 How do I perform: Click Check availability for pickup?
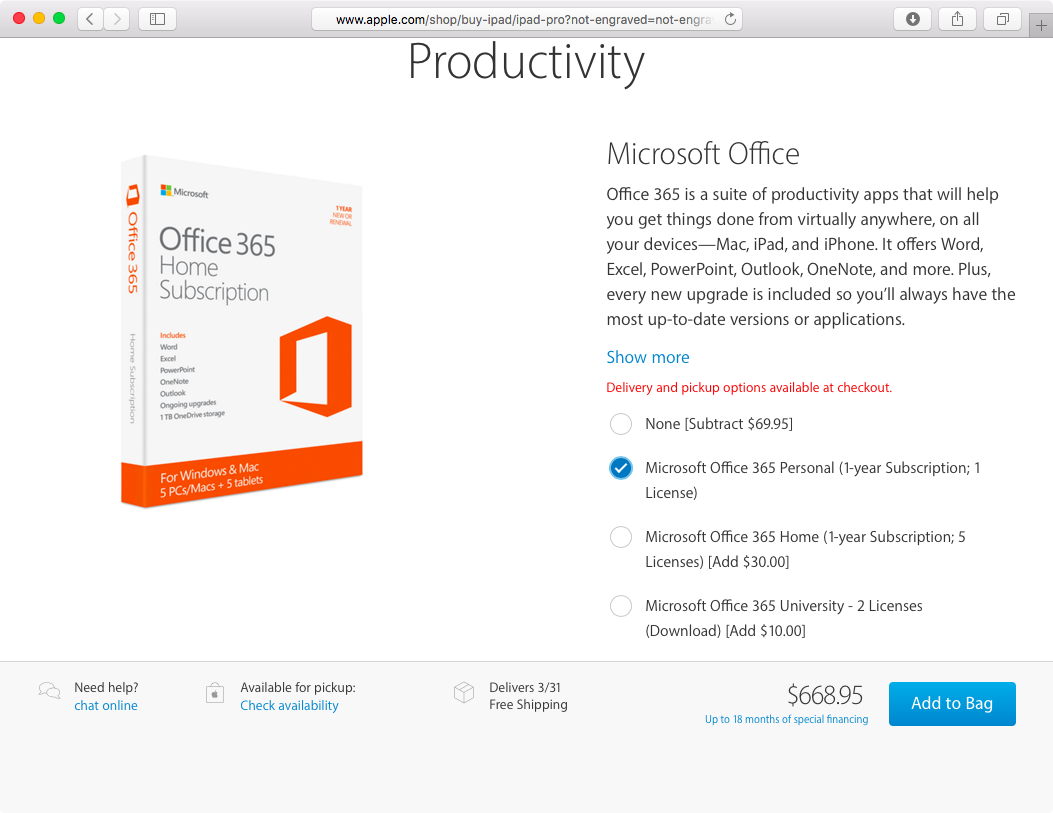pos(289,706)
